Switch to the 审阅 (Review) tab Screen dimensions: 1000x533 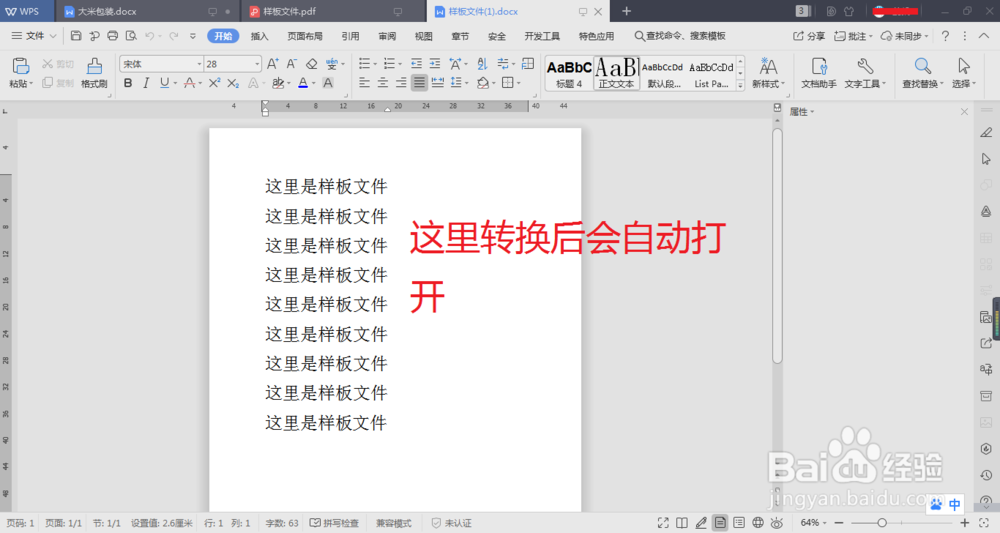(387, 36)
